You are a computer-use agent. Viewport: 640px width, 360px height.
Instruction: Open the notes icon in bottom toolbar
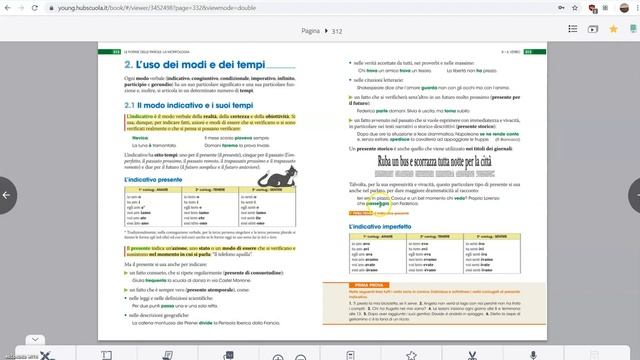click(168, 356)
